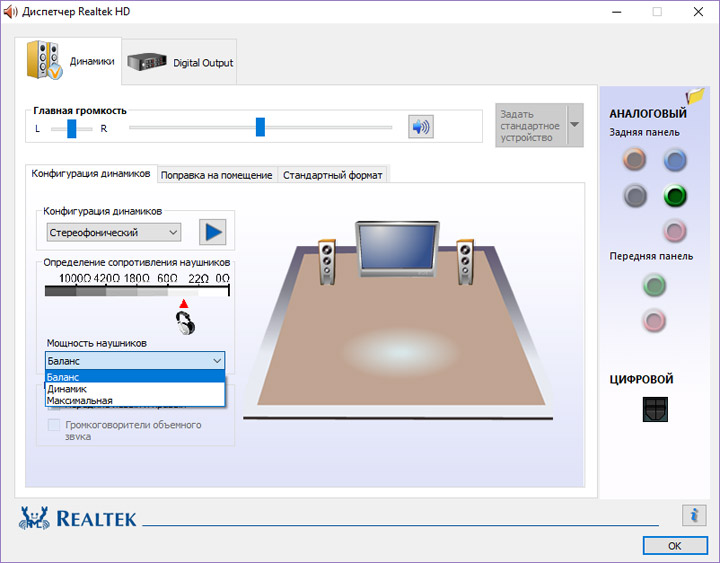Select Баланс in the headphone power list
This screenshot has height=563, width=720.
tap(135, 377)
